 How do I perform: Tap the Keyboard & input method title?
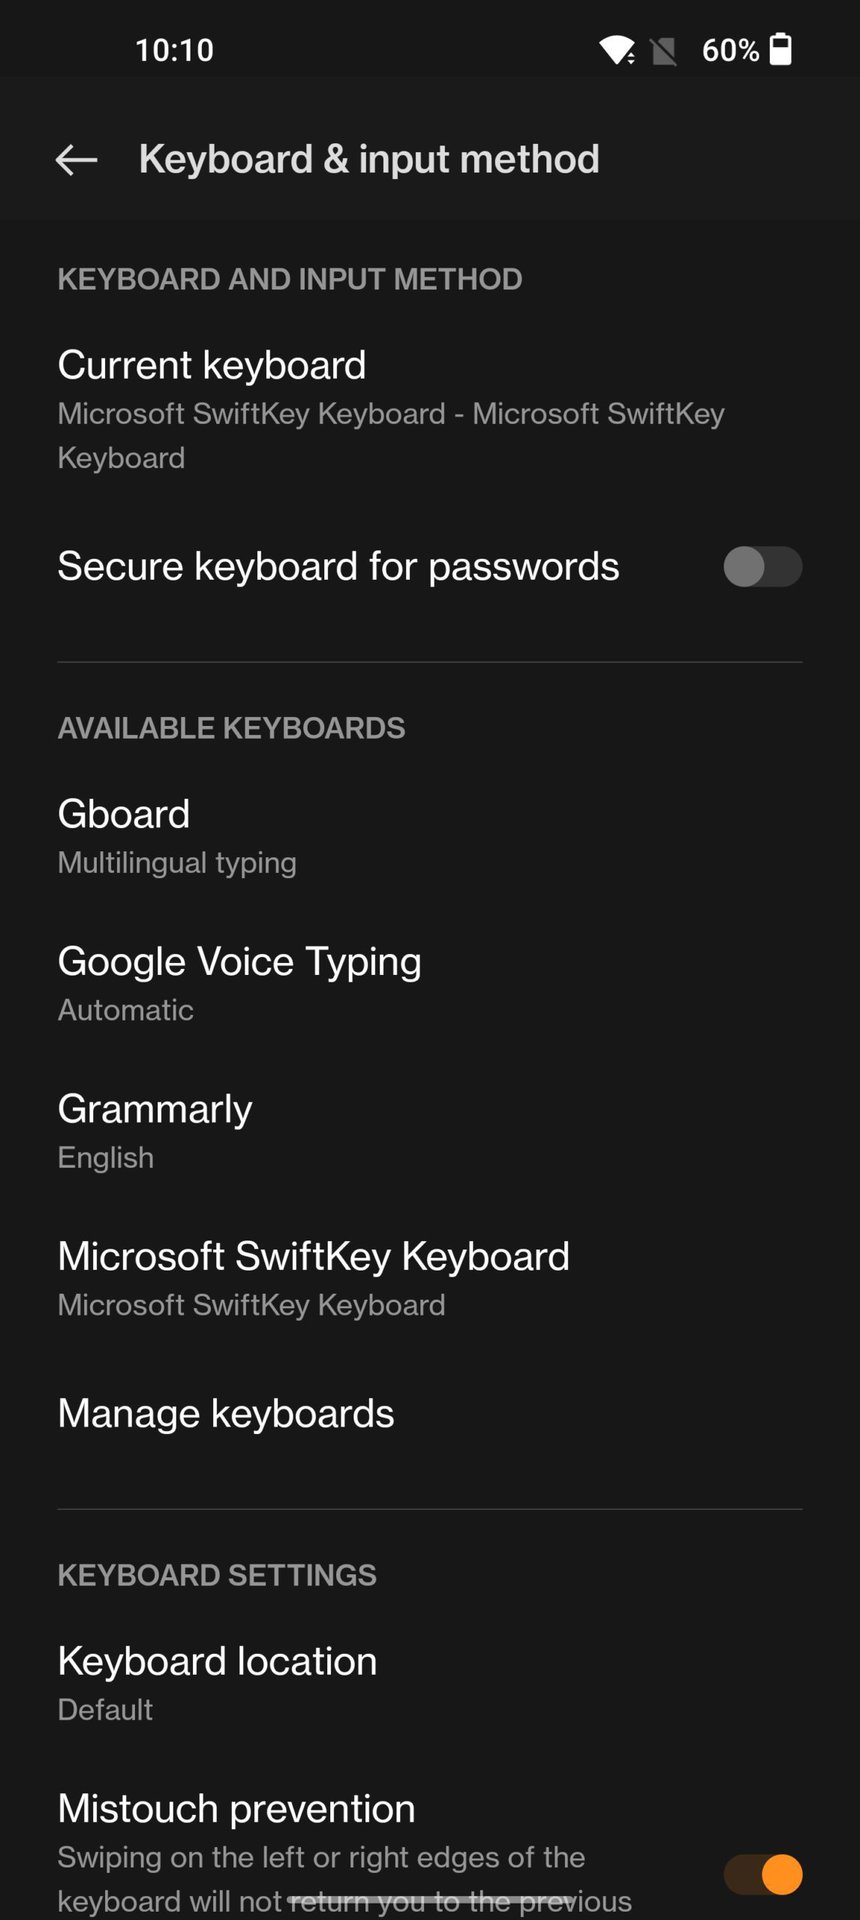coord(369,159)
